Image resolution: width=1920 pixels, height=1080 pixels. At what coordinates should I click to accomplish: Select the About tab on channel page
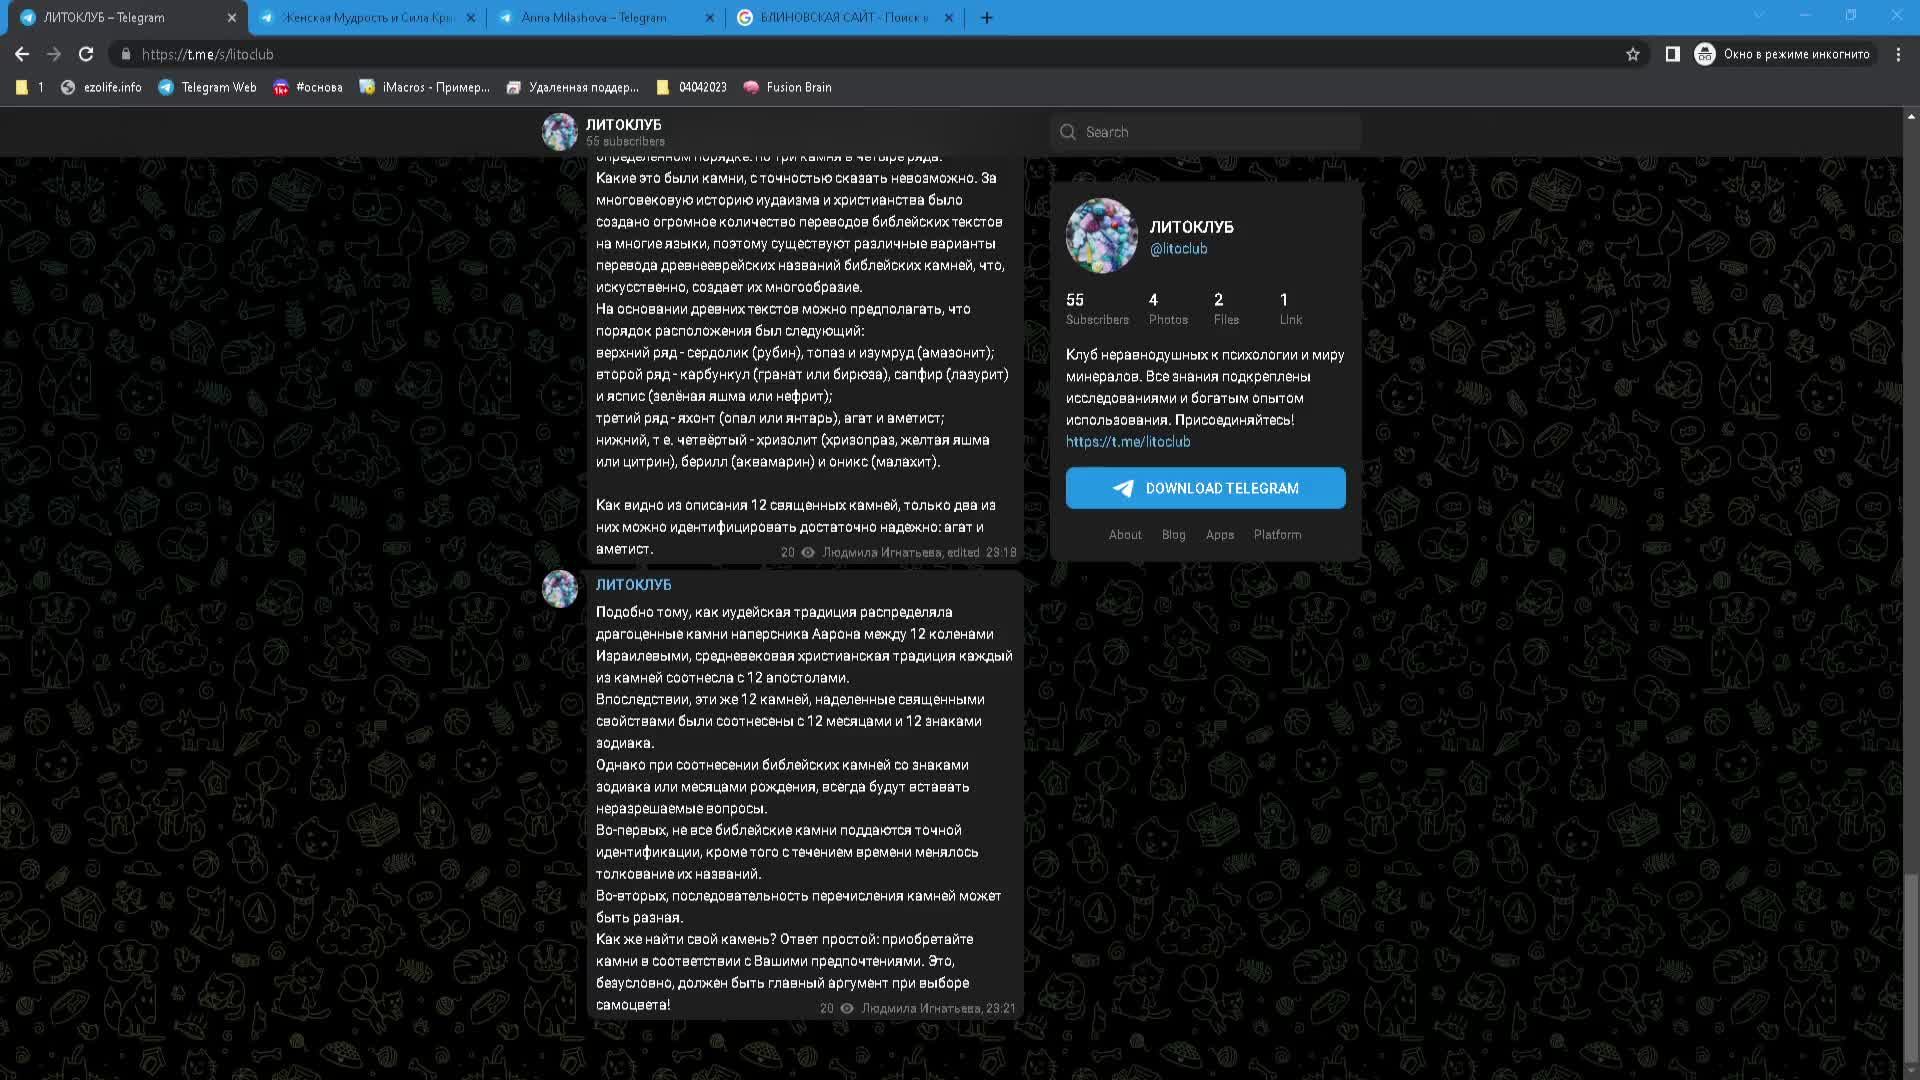1124,534
